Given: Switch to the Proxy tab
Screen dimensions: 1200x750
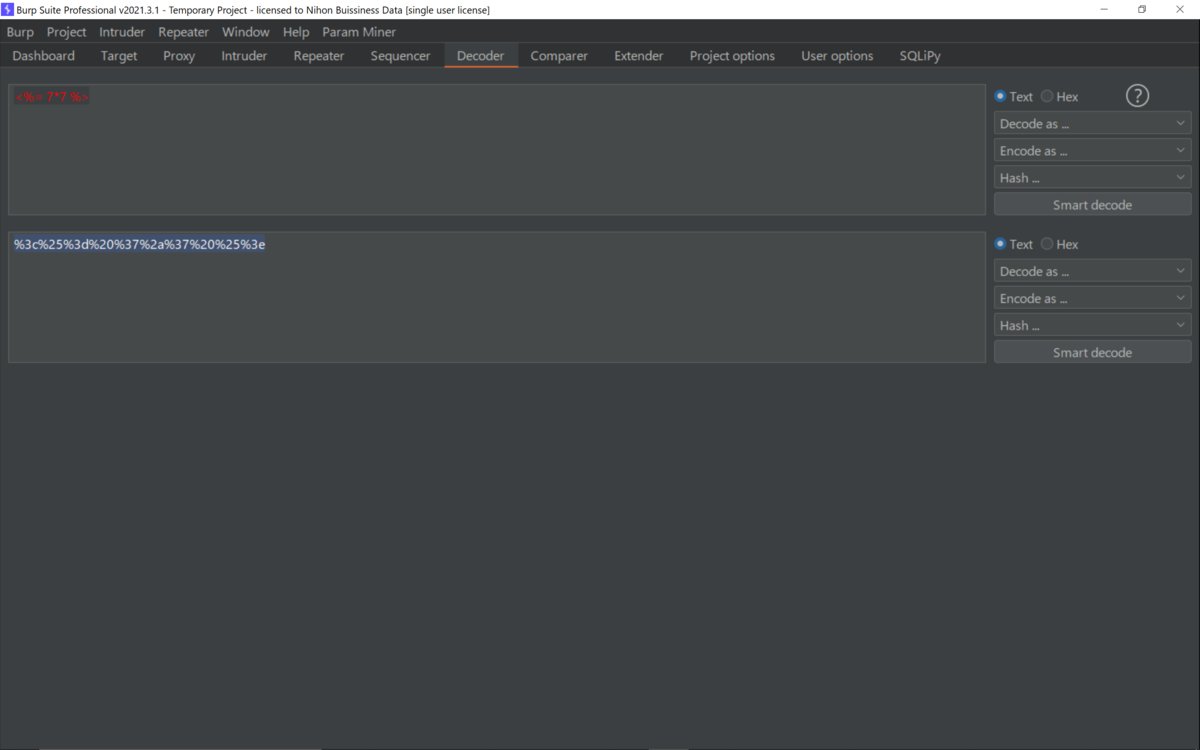Looking at the screenshot, I should 179,56.
